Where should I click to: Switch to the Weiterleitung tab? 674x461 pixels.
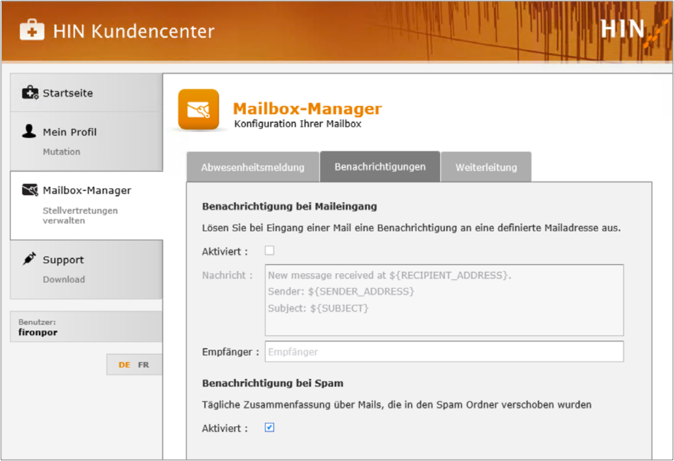486,167
